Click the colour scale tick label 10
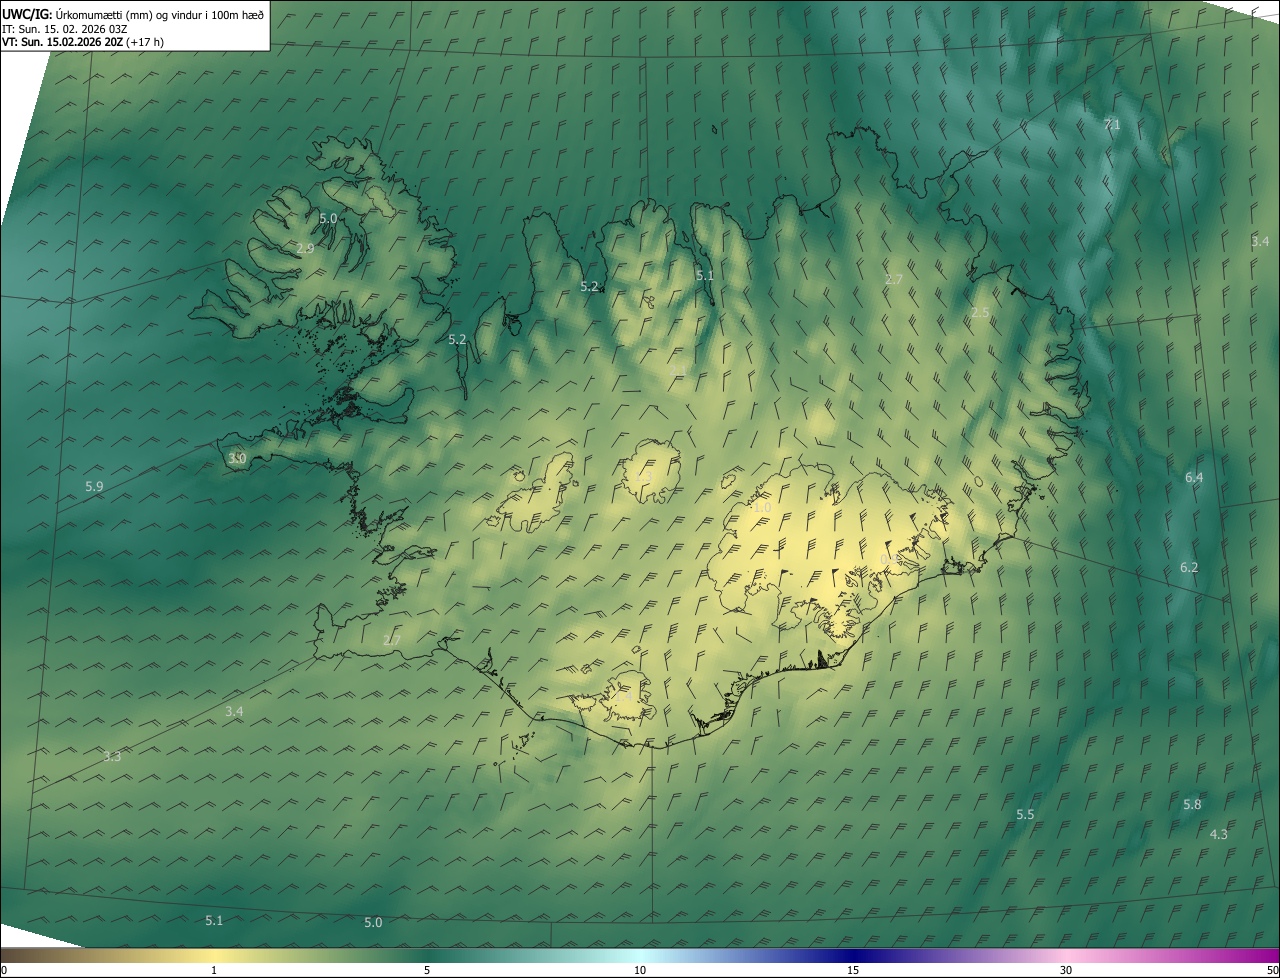The image size is (1280, 978). click(x=640, y=971)
